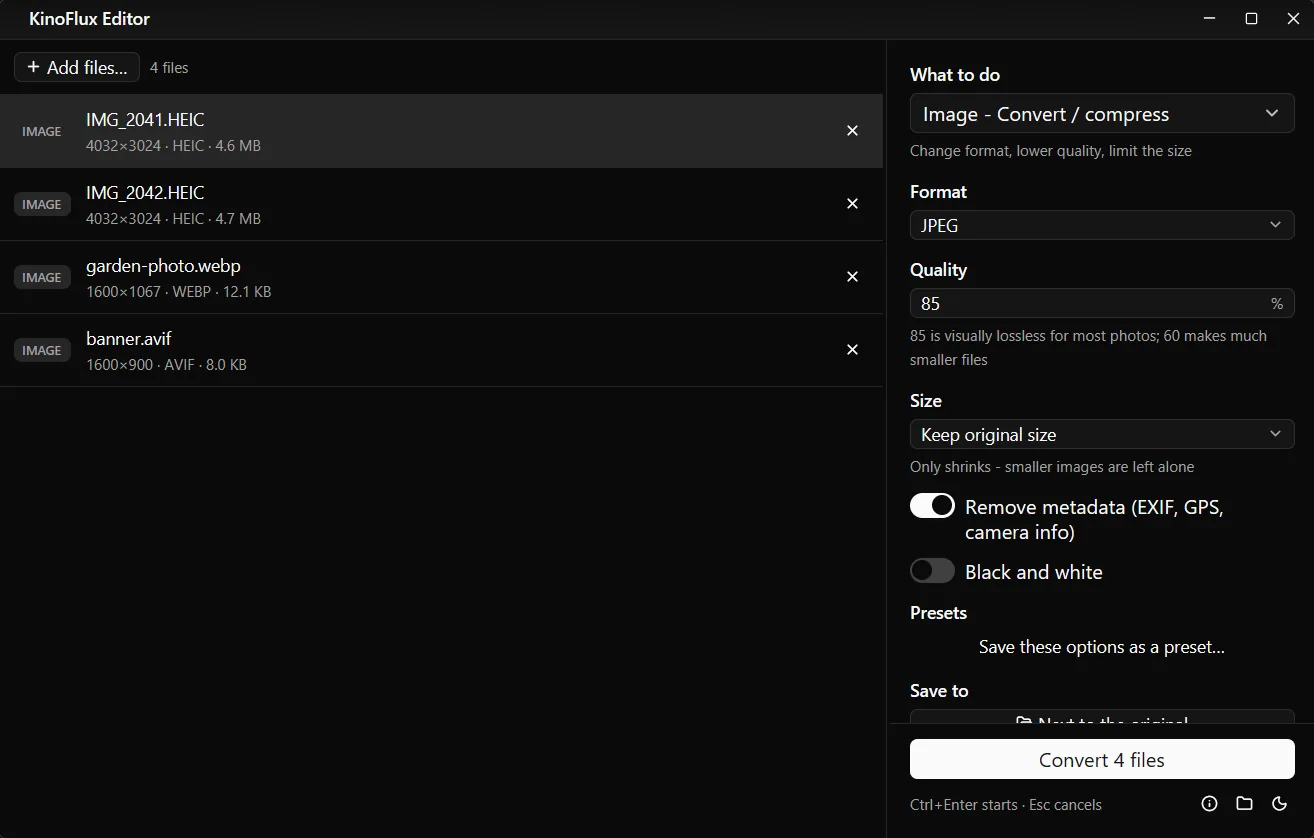Maximize the KinoFlux Editor window
The width and height of the screenshot is (1314, 838).
click(1251, 19)
